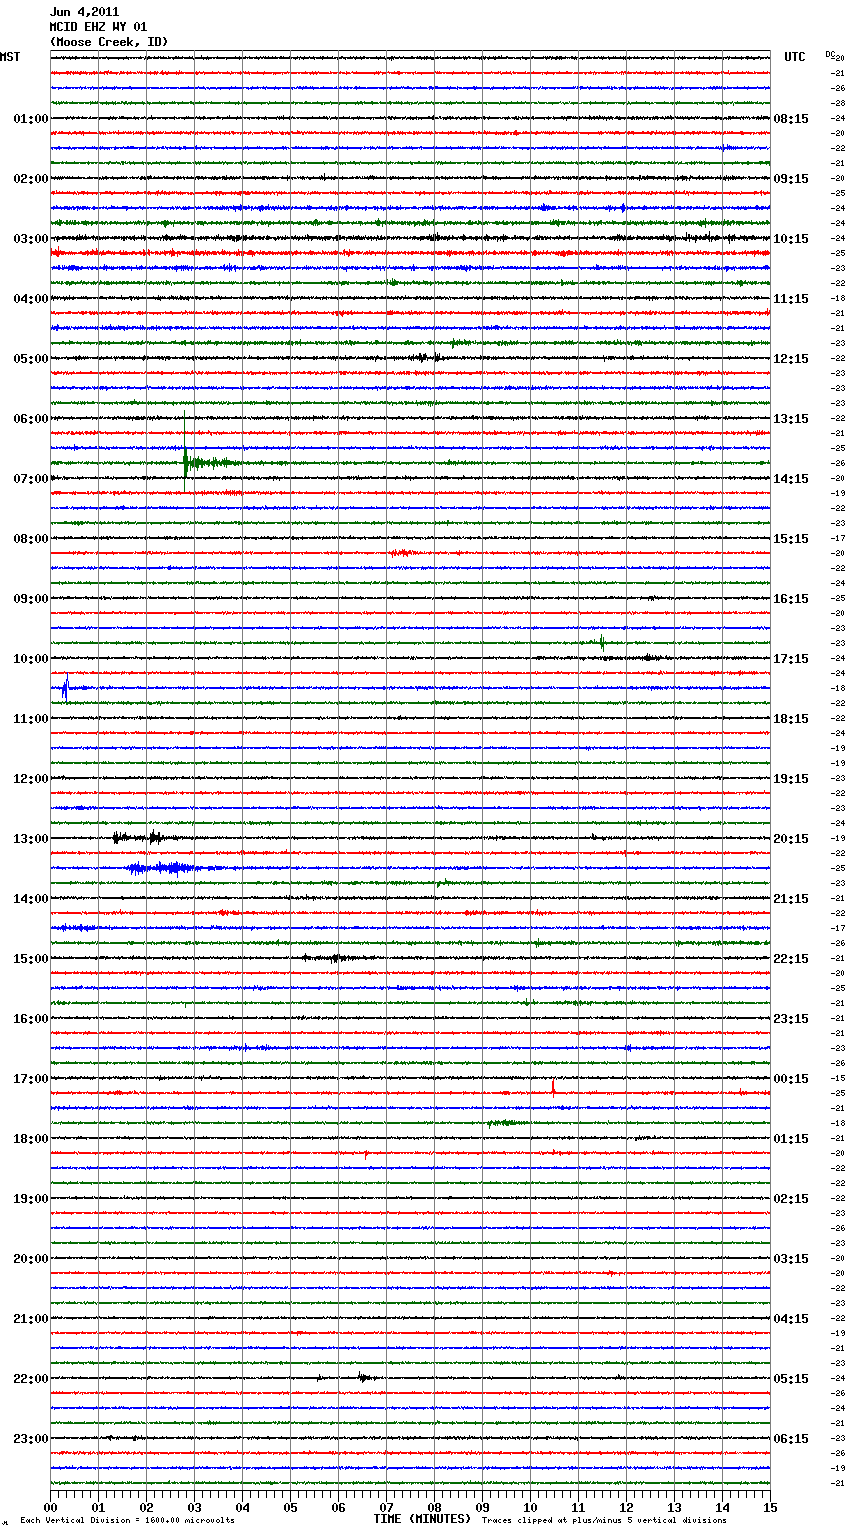This screenshot has width=850, height=1534.
Task: Click the blue event burst below the 13:00 trace
Action: pos(162,868)
